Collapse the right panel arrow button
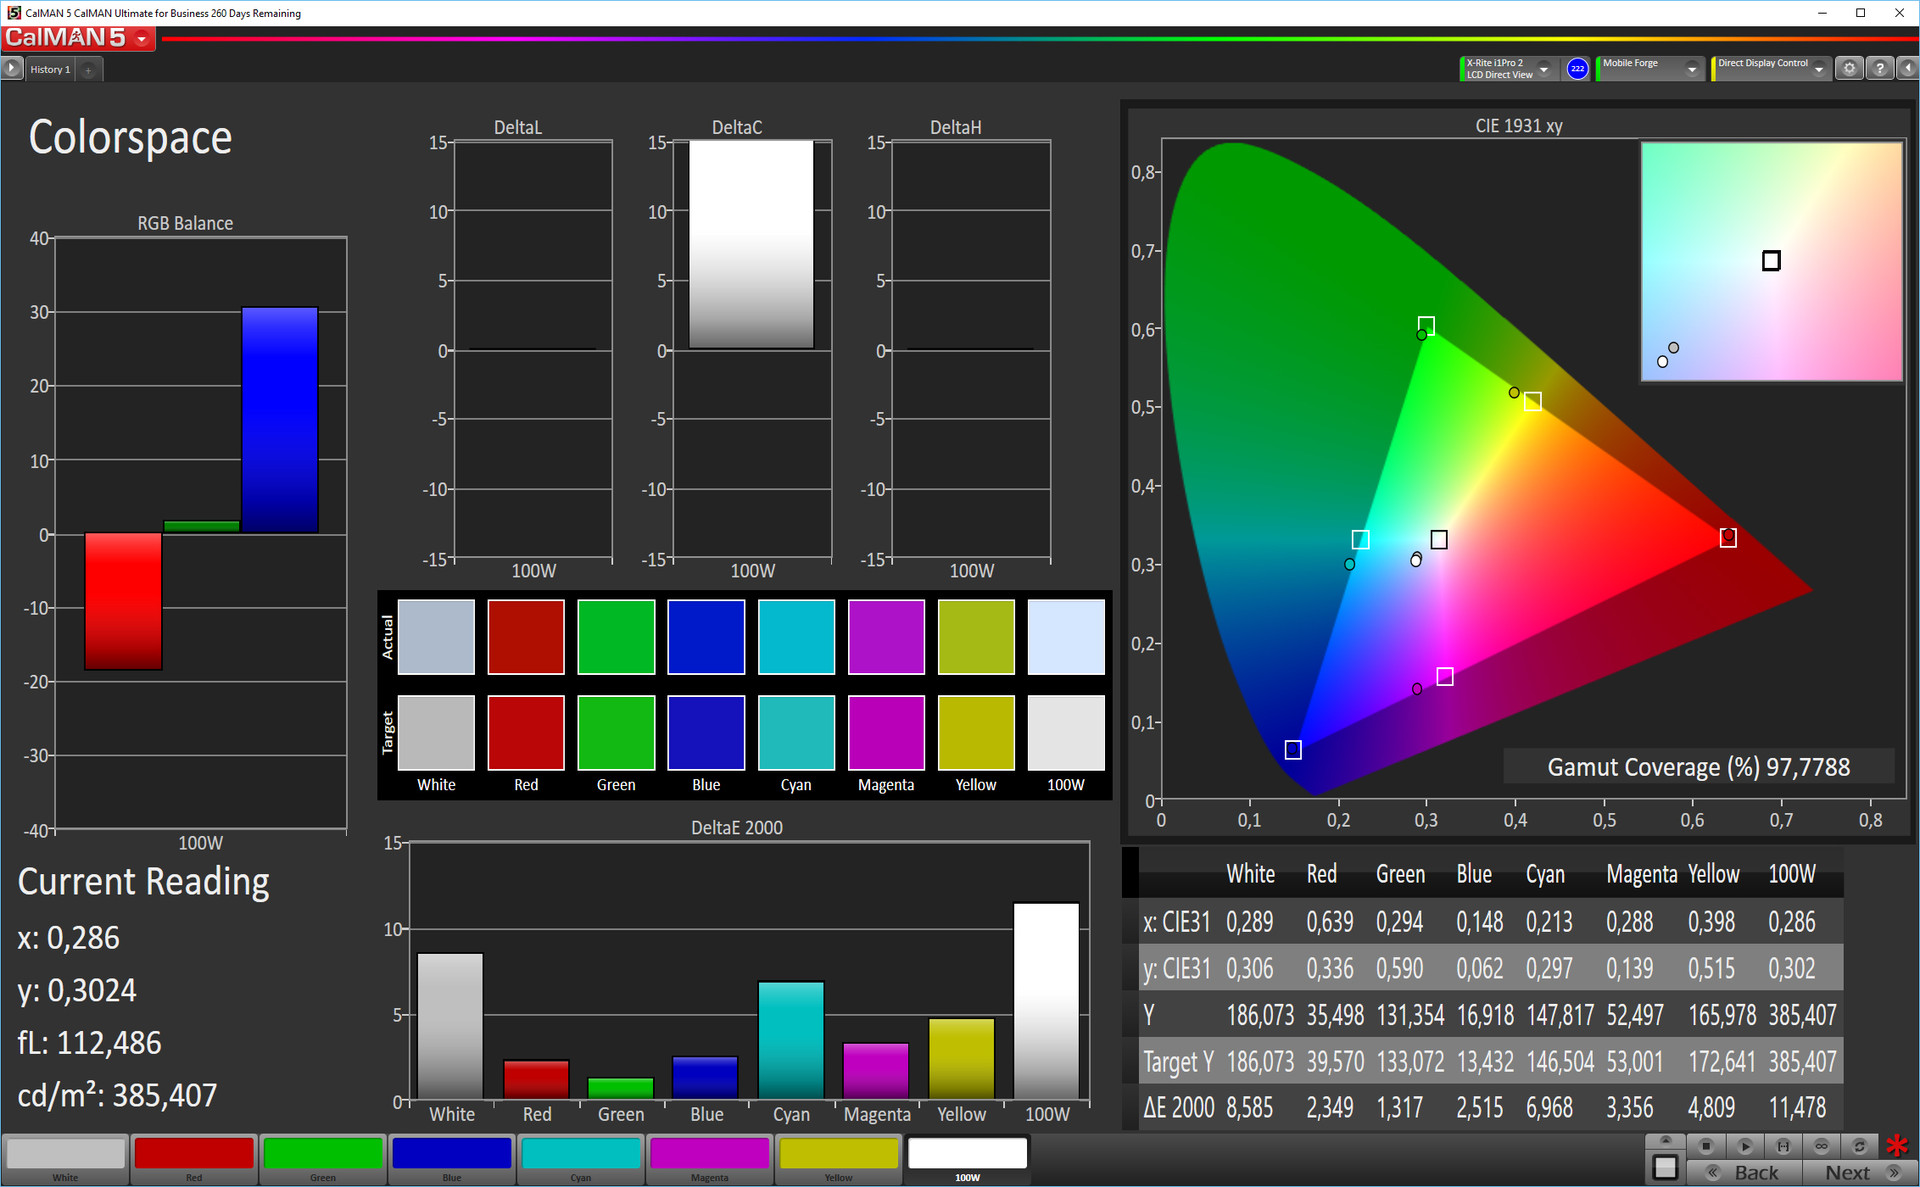1920x1187 pixels. [x=1907, y=69]
